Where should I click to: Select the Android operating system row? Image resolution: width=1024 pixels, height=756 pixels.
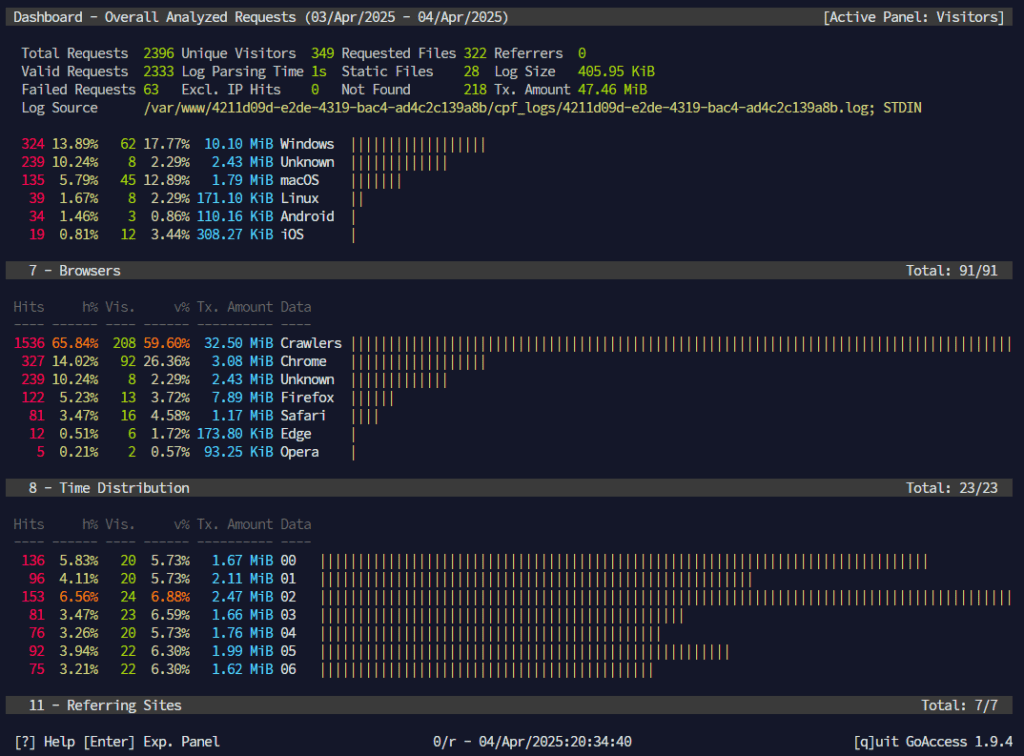pyautogui.click(x=307, y=216)
